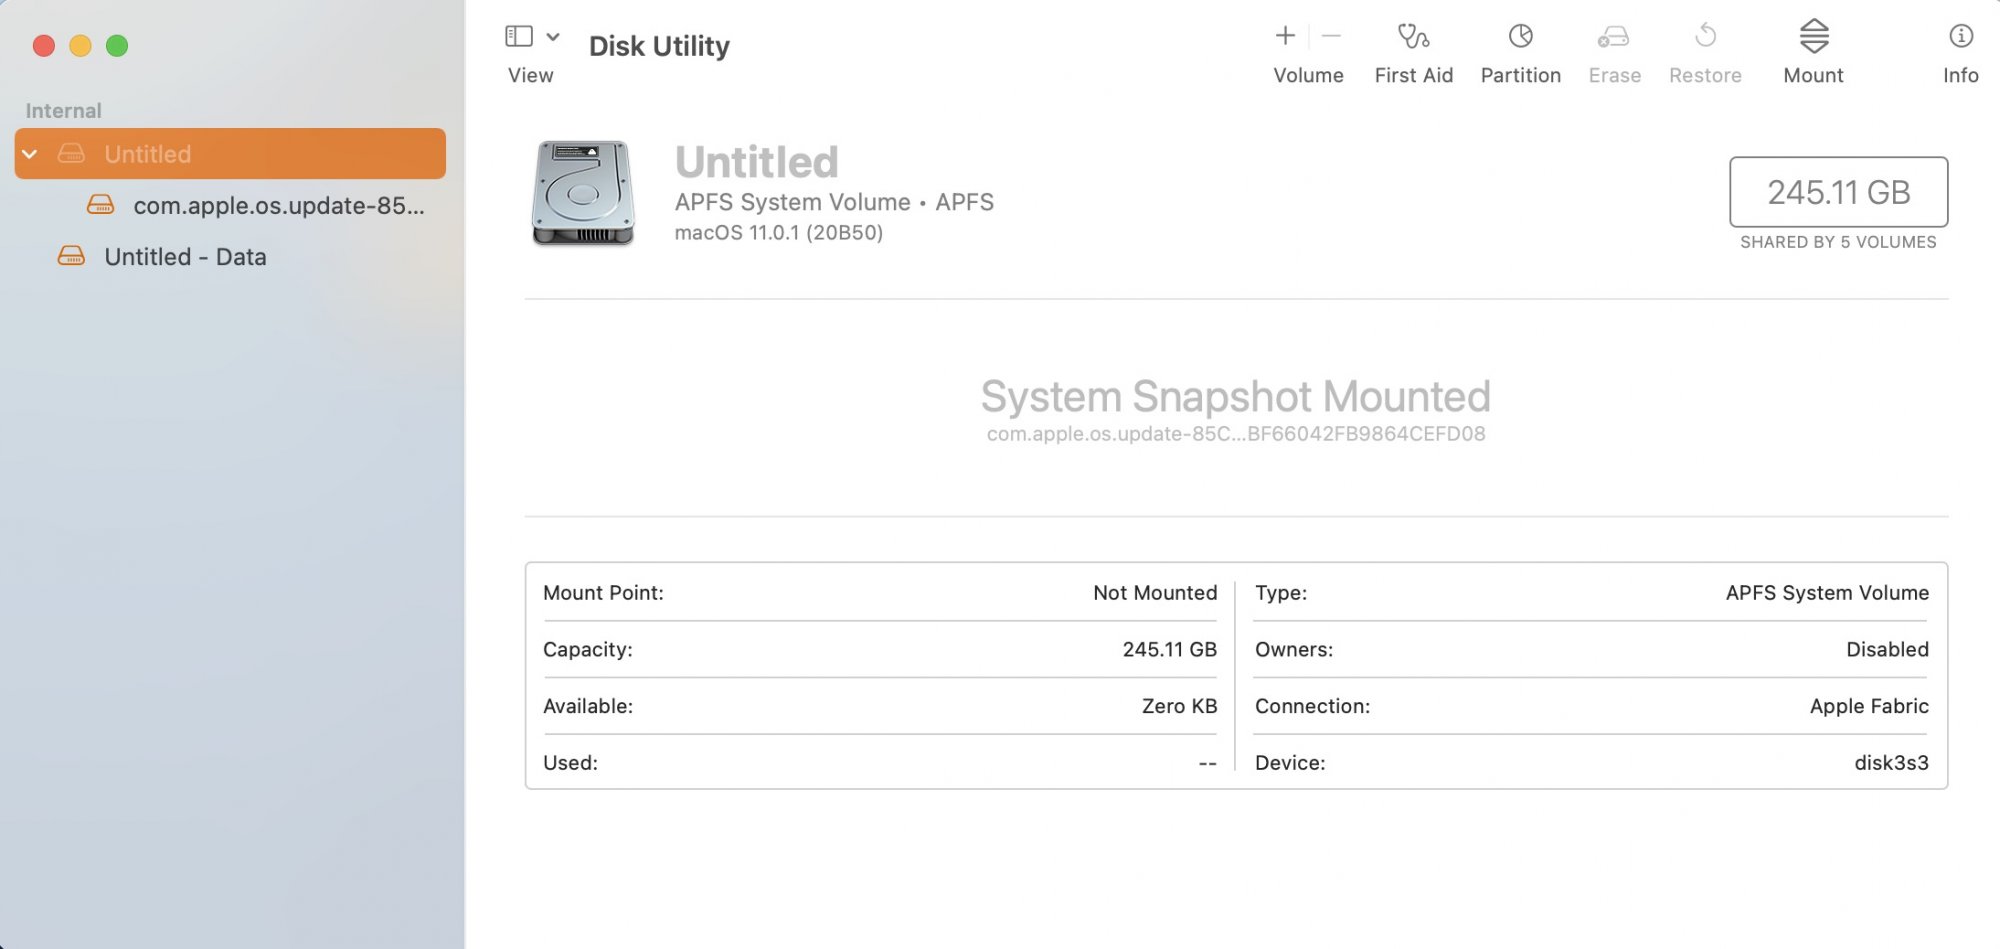The width and height of the screenshot is (2000, 949).
Task: Click the sidebar View icon
Action: [519, 37]
